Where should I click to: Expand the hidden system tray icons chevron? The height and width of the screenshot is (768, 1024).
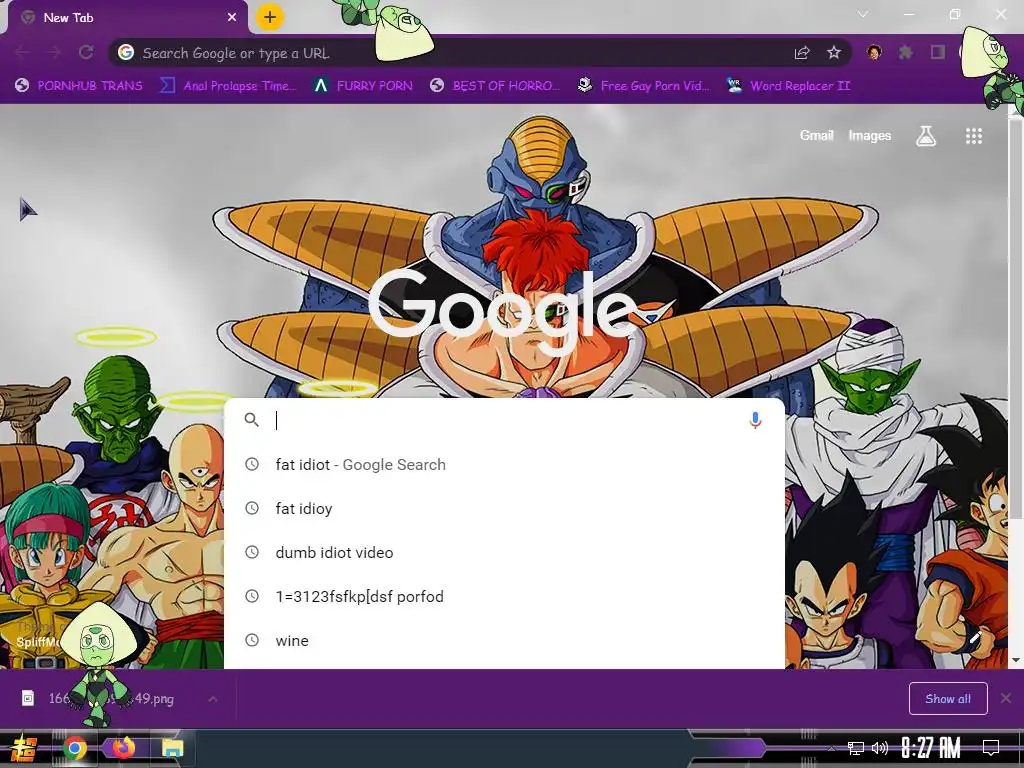coord(831,748)
